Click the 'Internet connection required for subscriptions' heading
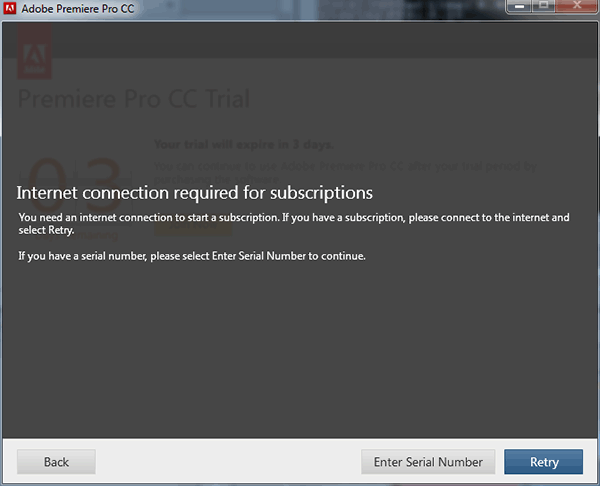This screenshot has height=486, width=600. pyautogui.click(x=194, y=193)
